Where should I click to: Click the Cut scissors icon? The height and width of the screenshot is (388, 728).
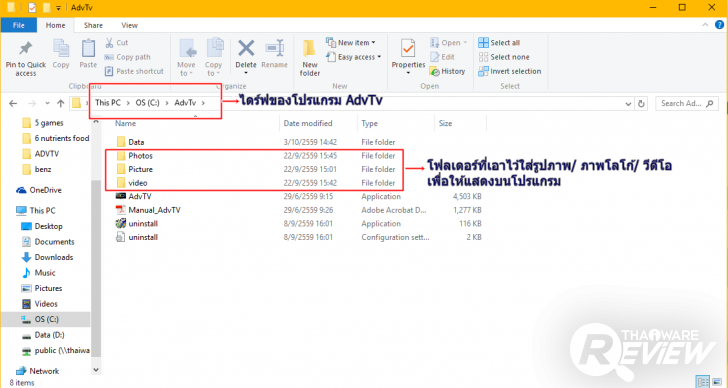[x=110, y=43]
